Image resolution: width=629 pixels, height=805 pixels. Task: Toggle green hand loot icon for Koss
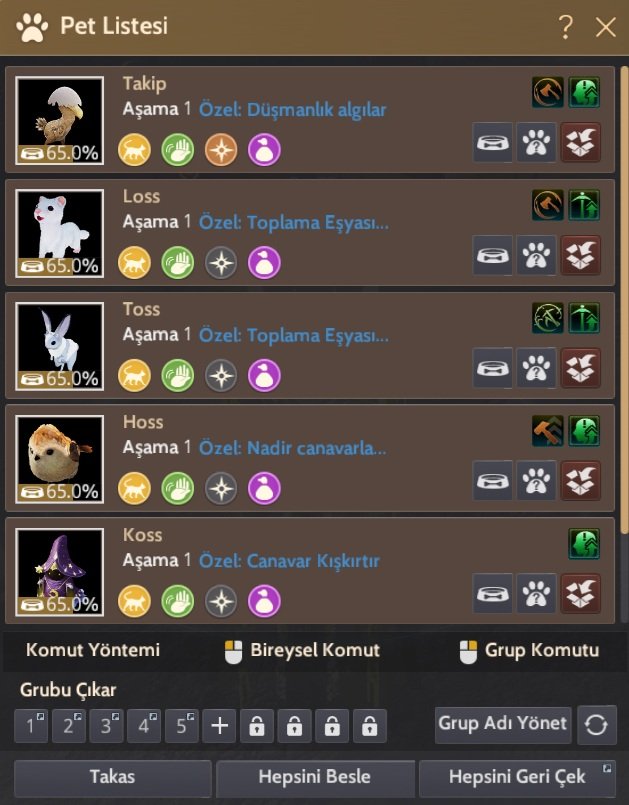coord(178,601)
